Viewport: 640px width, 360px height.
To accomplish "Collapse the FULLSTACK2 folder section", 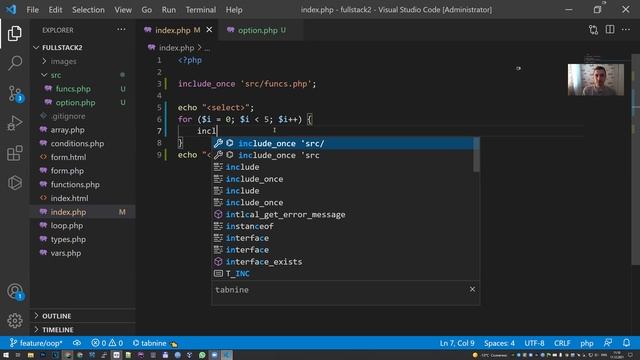I will [83, 48].
